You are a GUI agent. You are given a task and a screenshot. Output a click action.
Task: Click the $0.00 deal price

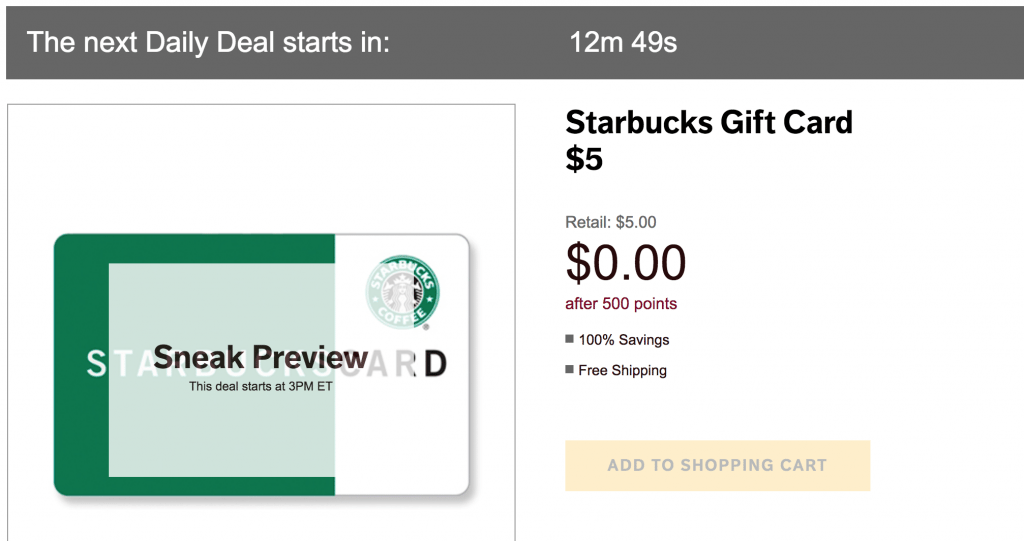click(626, 263)
